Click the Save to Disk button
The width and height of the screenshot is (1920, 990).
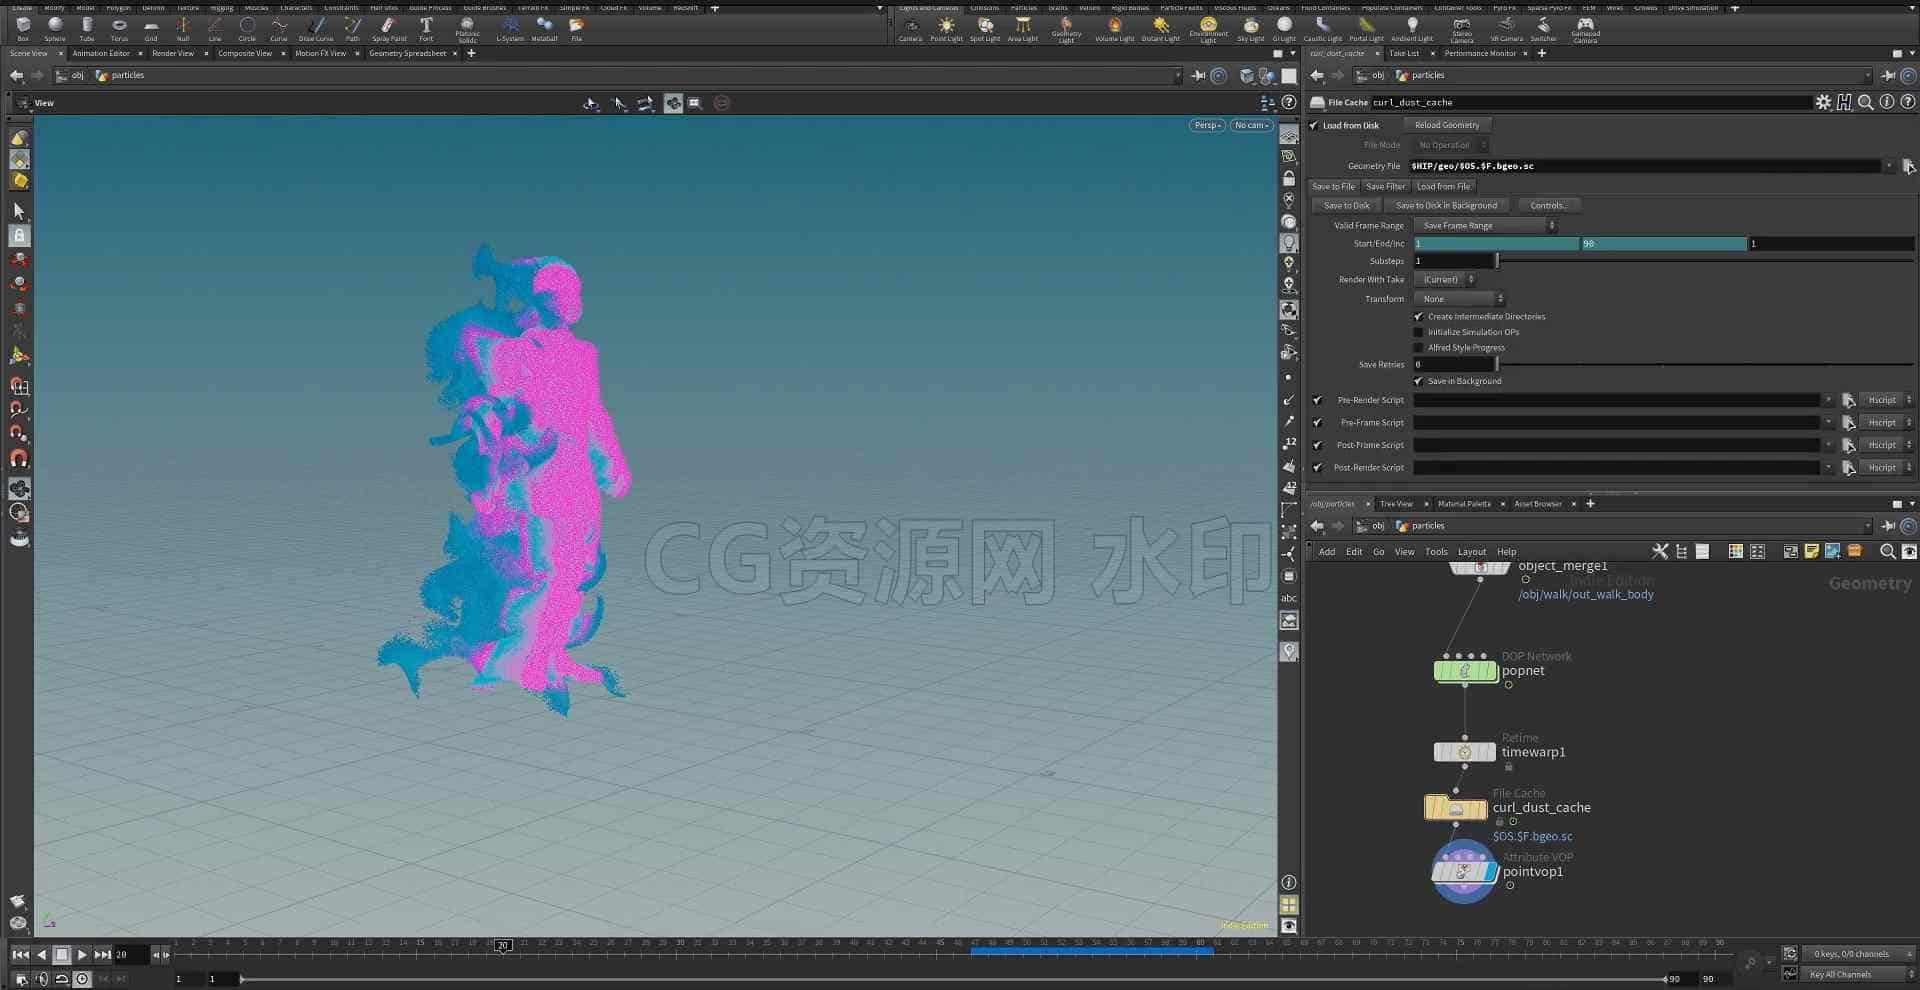[1346, 206]
